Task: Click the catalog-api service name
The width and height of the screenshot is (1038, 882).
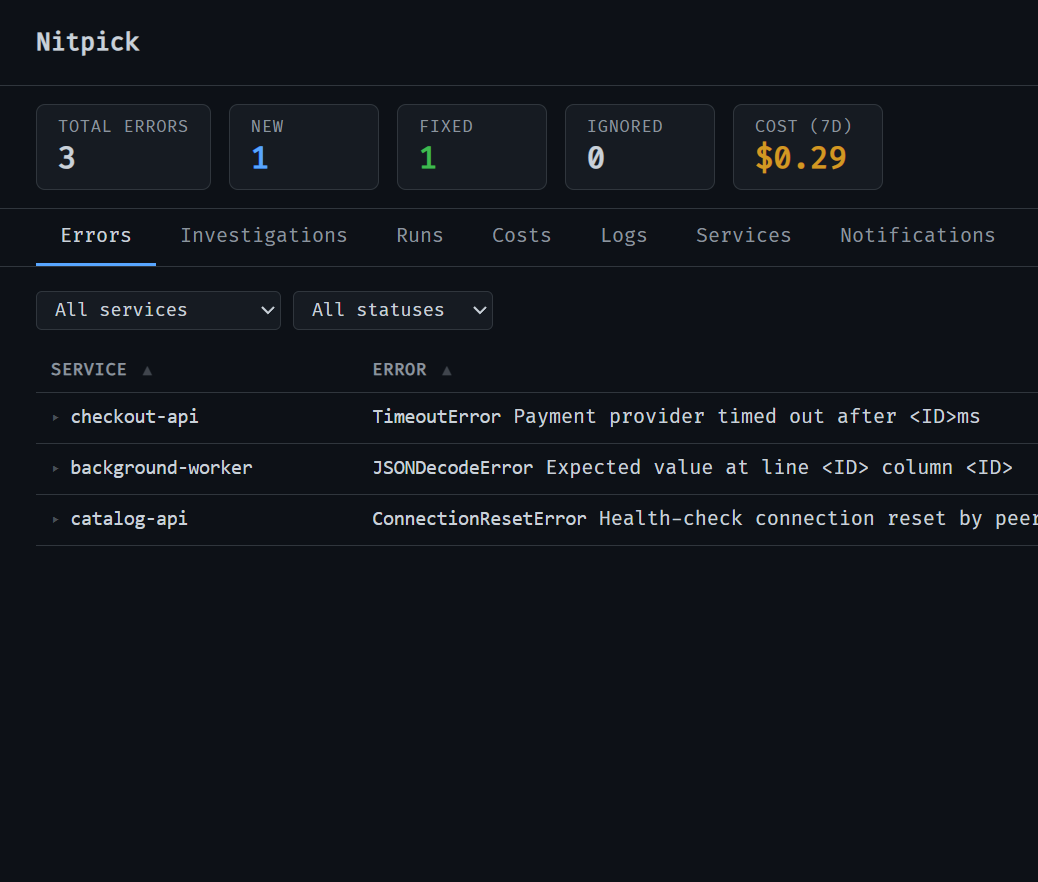Action: pos(129,519)
